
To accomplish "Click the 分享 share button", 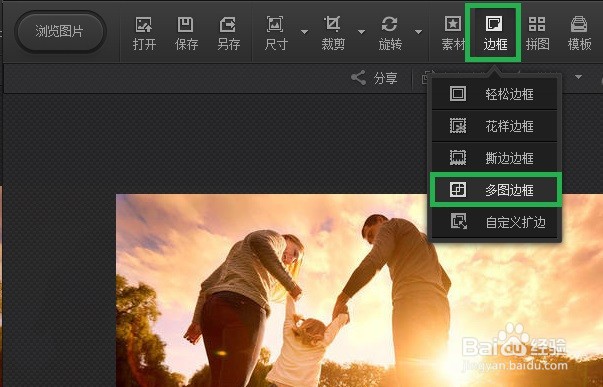I will click(374, 78).
